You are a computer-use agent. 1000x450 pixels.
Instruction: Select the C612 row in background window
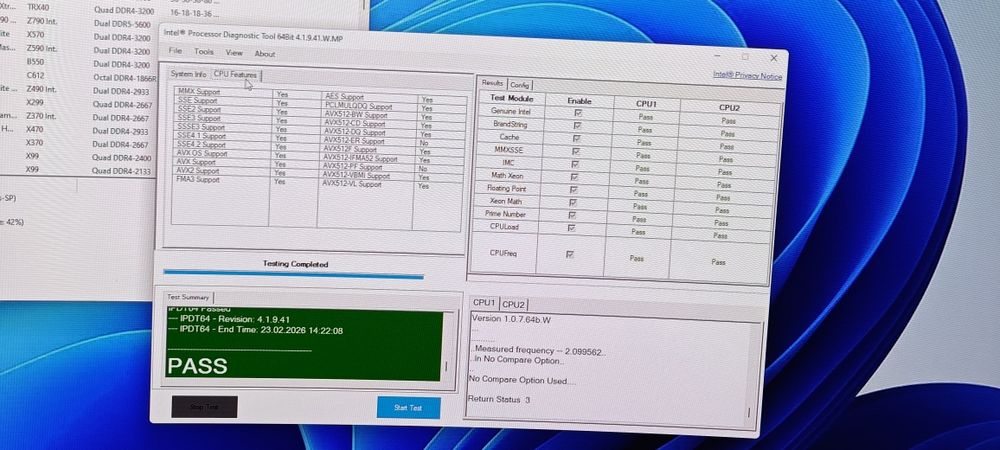coord(35,76)
